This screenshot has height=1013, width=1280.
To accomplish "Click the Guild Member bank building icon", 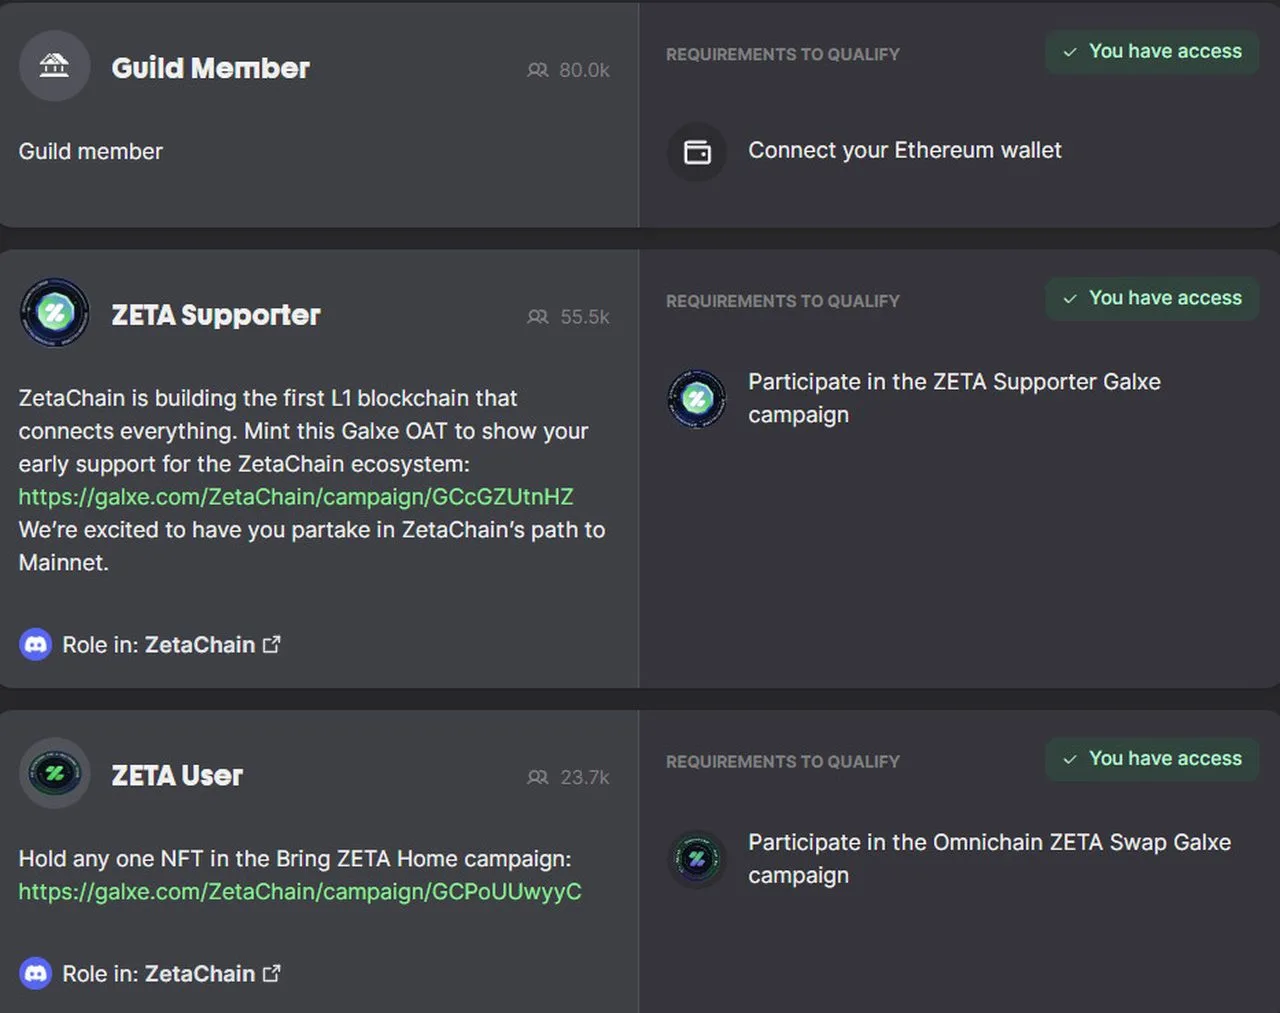I will click(x=54, y=66).
